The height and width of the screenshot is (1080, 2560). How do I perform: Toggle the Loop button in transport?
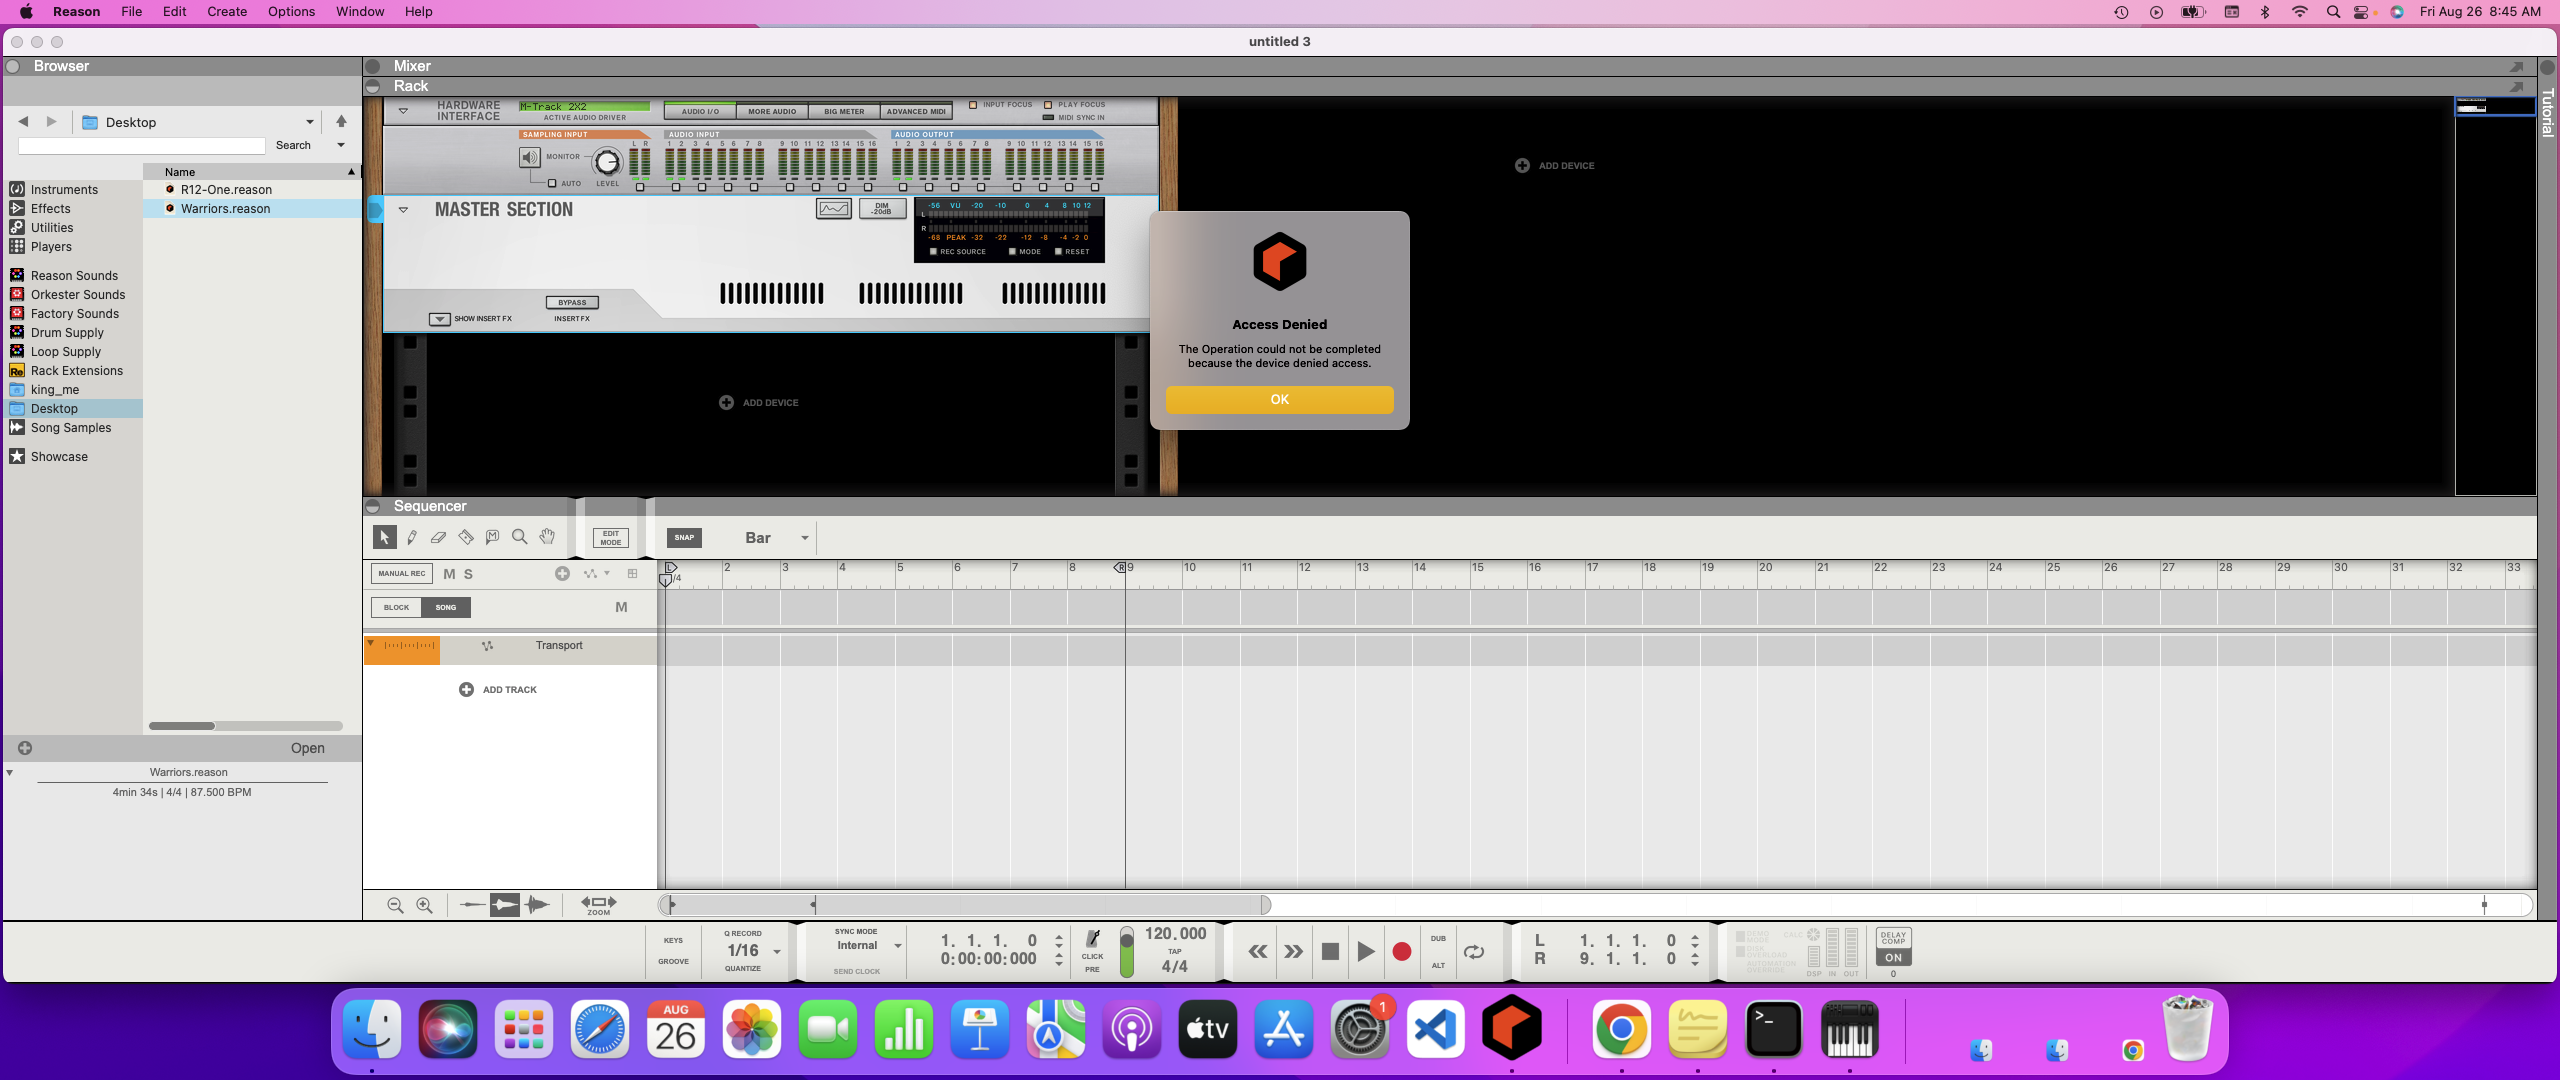(x=1474, y=952)
